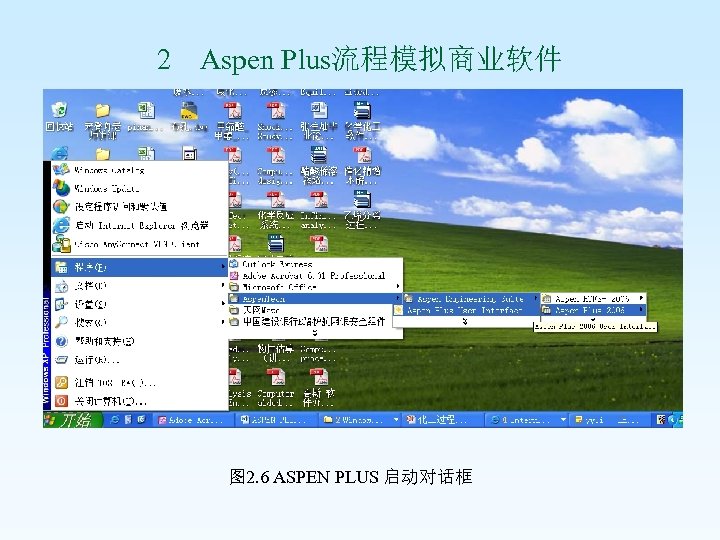Open 帮助和支持 (Help and Support)
The height and width of the screenshot is (540, 720).
coord(140,341)
